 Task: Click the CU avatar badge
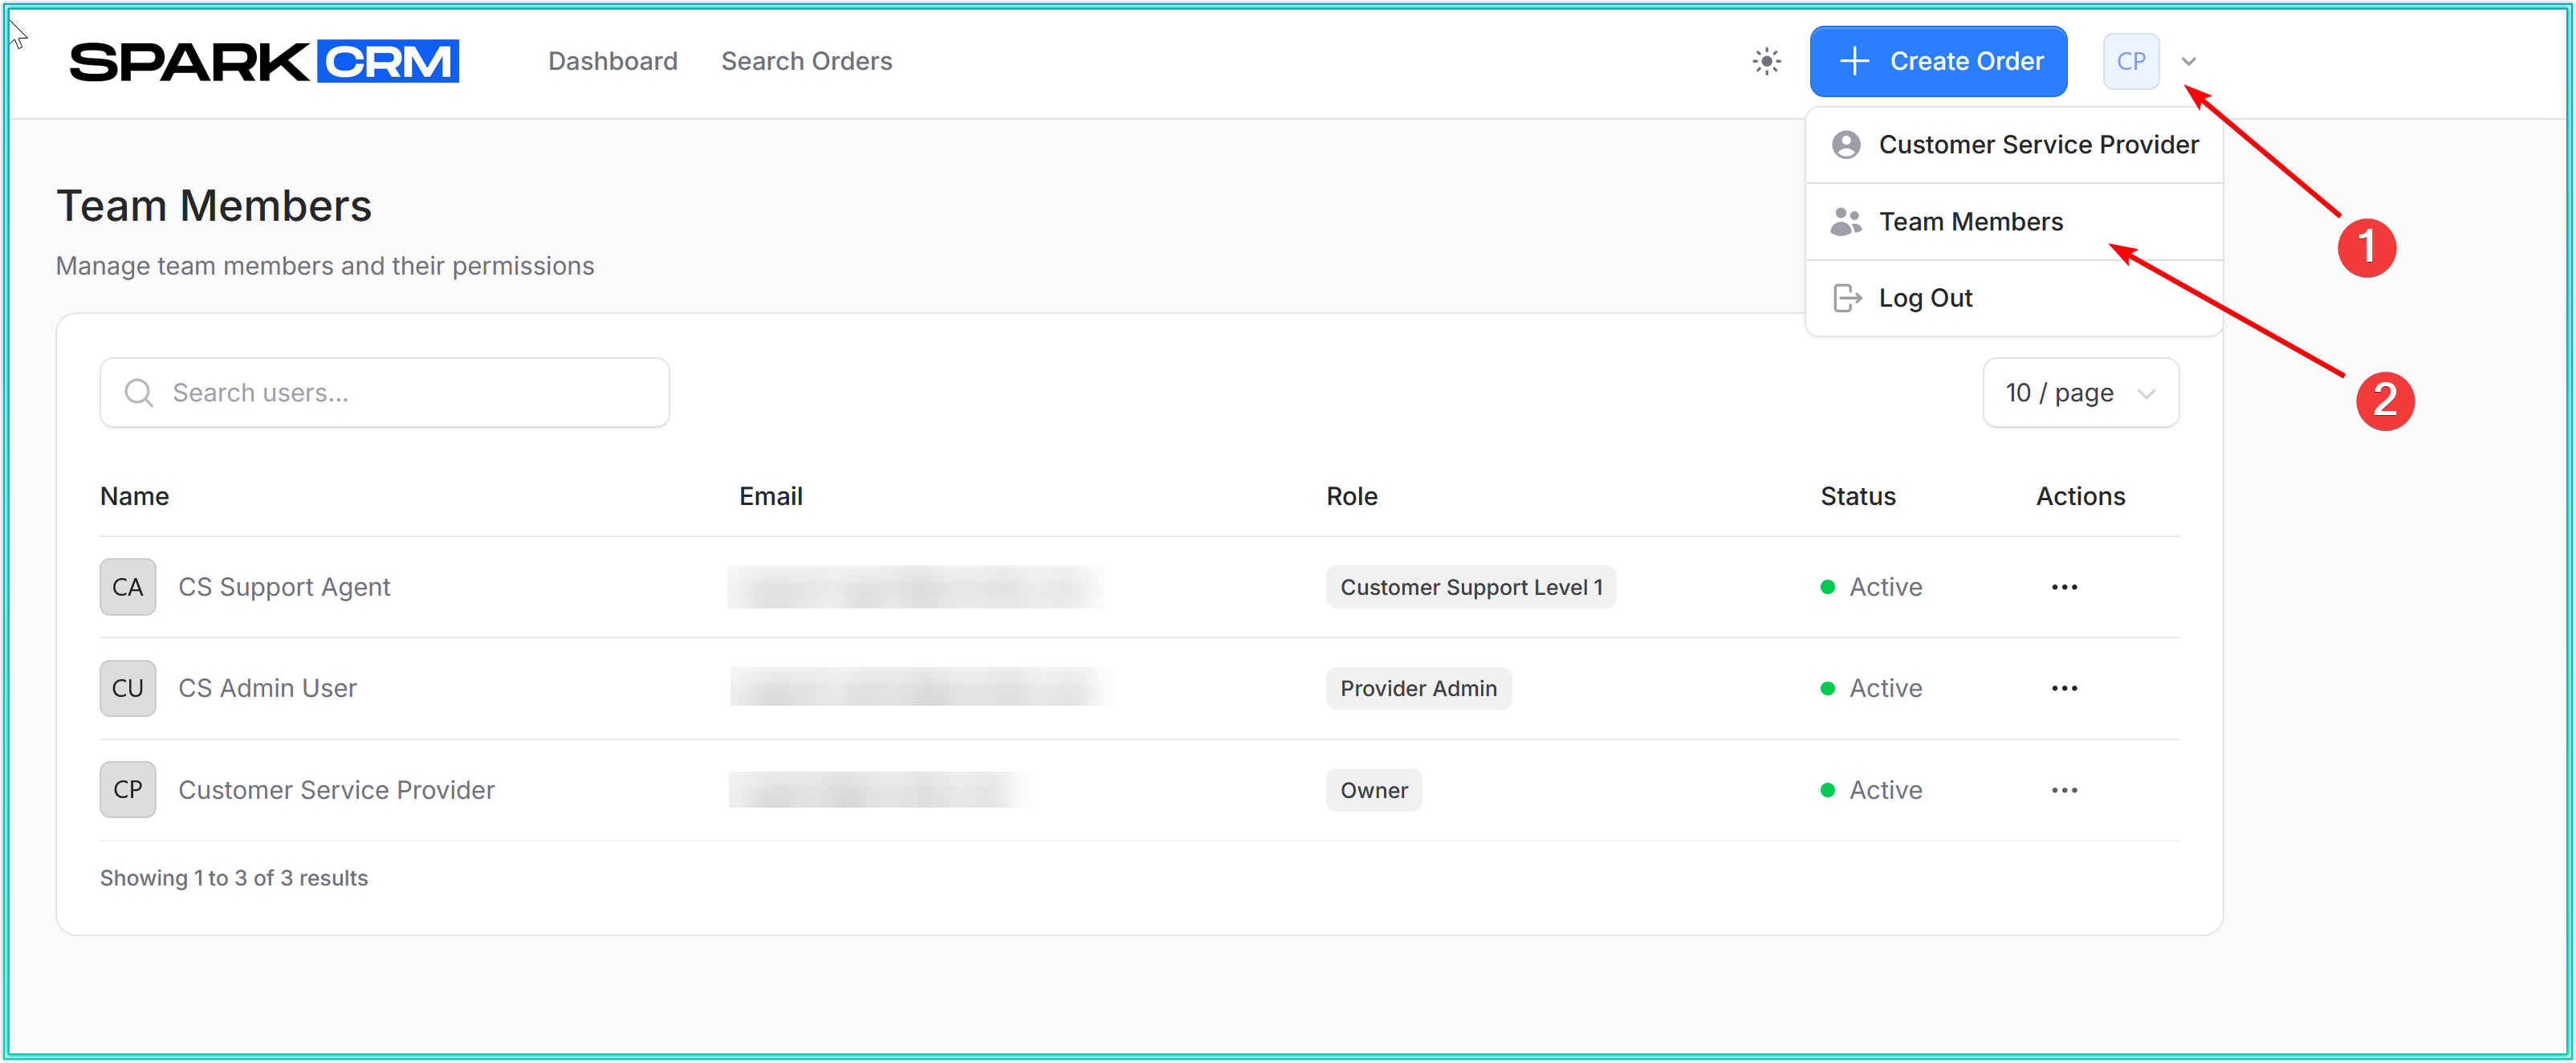tap(128, 688)
